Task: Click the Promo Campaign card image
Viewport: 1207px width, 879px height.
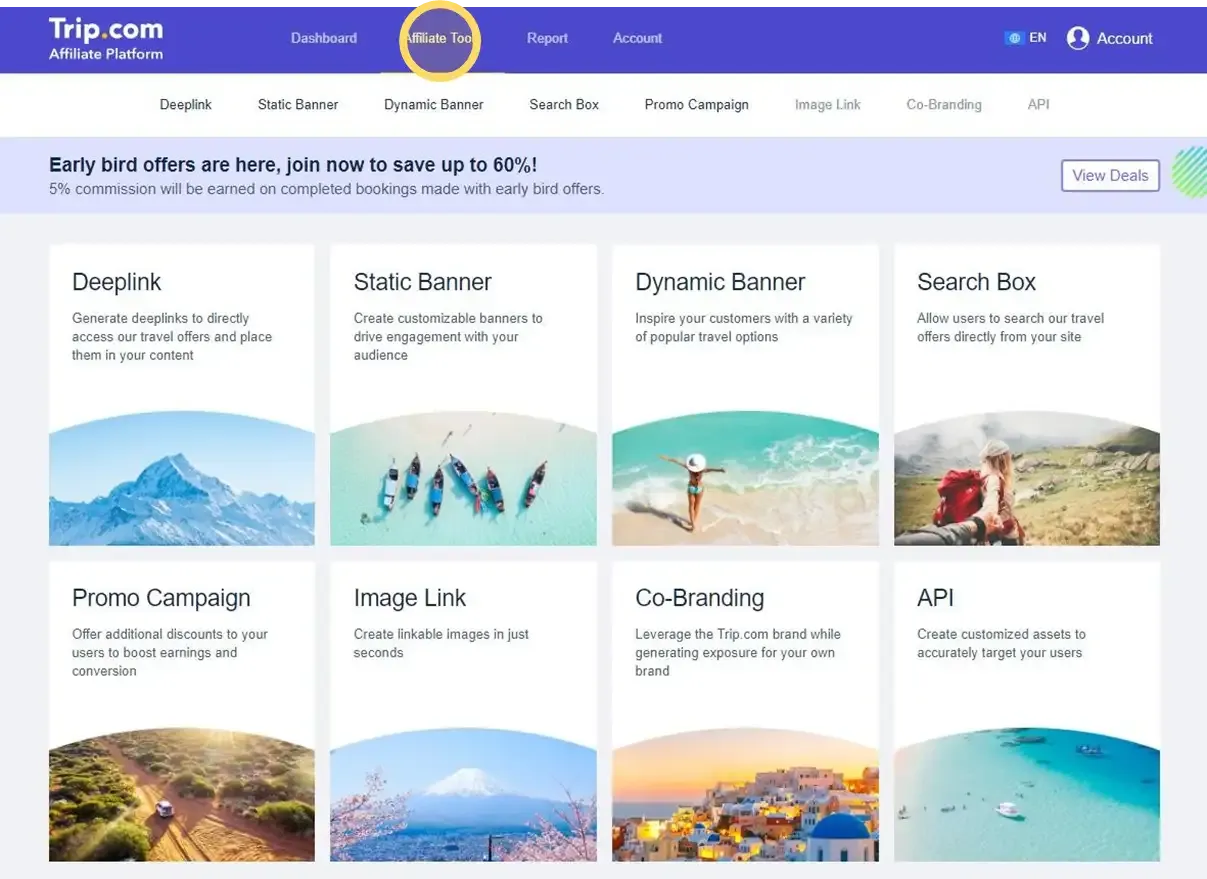Action: pyautogui.click(x=181, y=795)
